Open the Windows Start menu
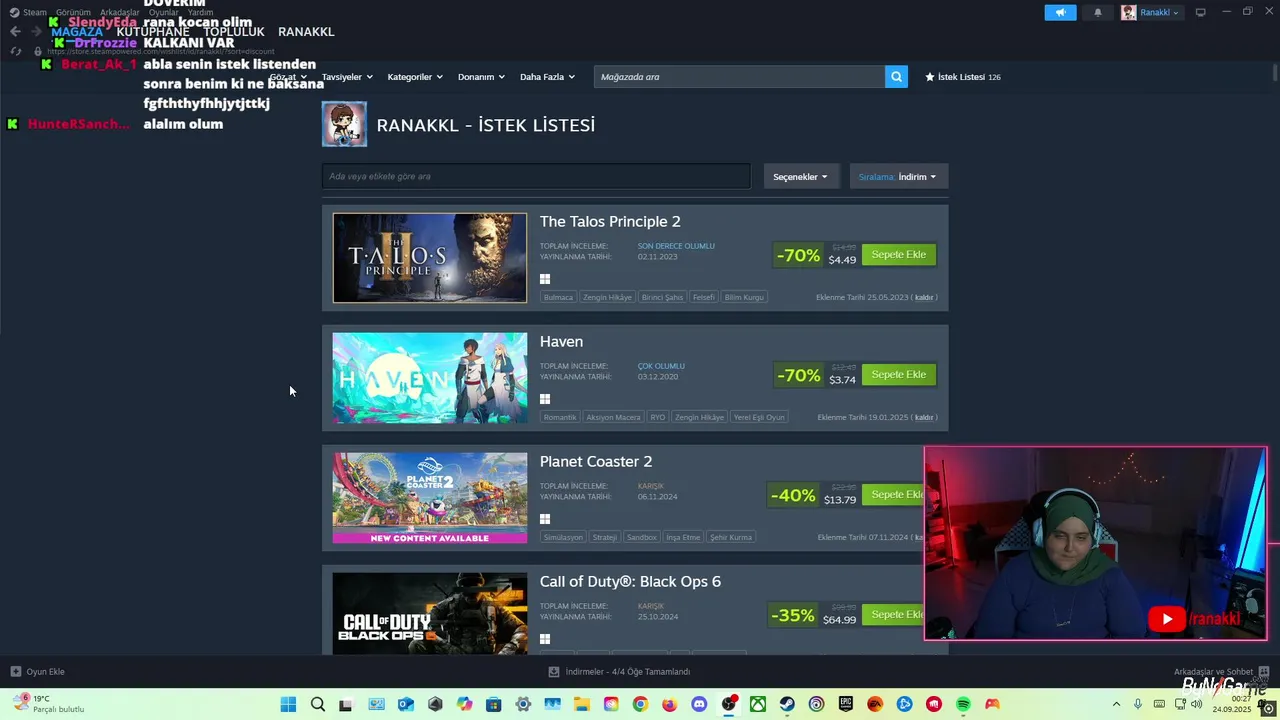 click(x=288, y=704)
